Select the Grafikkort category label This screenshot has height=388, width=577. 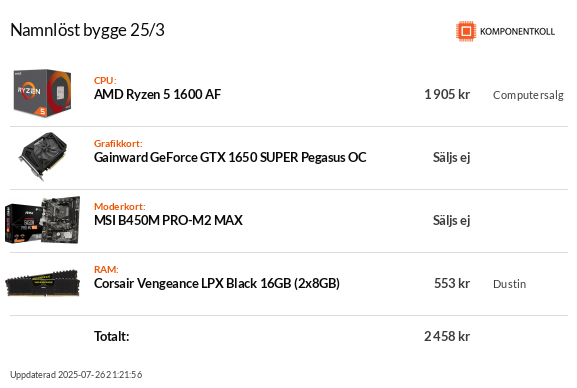pyautogui.click(x=118, y=143)
